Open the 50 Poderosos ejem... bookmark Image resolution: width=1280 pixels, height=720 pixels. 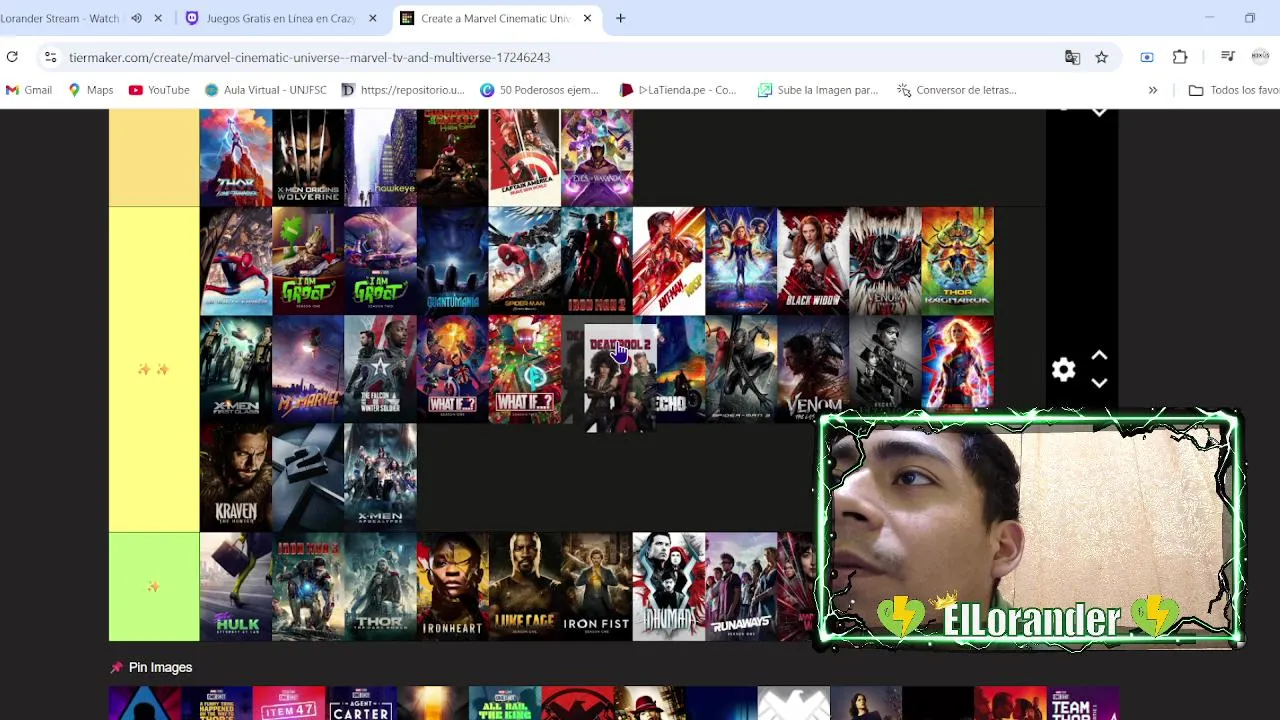coord(539,90)
